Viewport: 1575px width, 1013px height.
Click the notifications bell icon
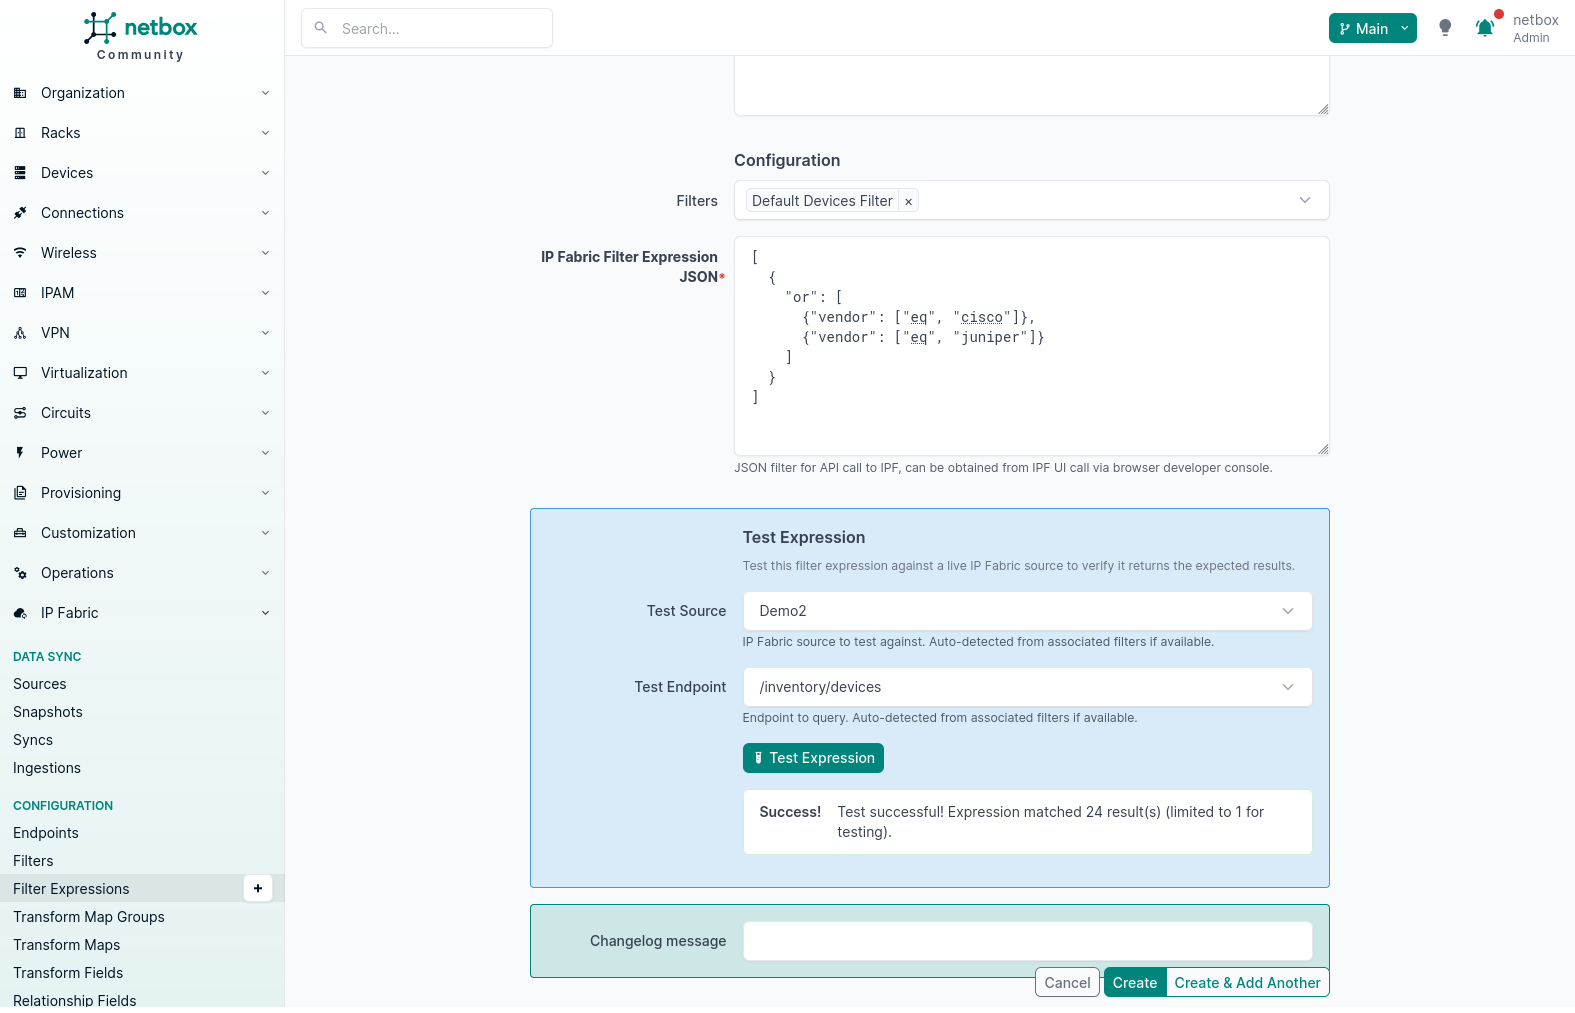tap(1485, 28)
